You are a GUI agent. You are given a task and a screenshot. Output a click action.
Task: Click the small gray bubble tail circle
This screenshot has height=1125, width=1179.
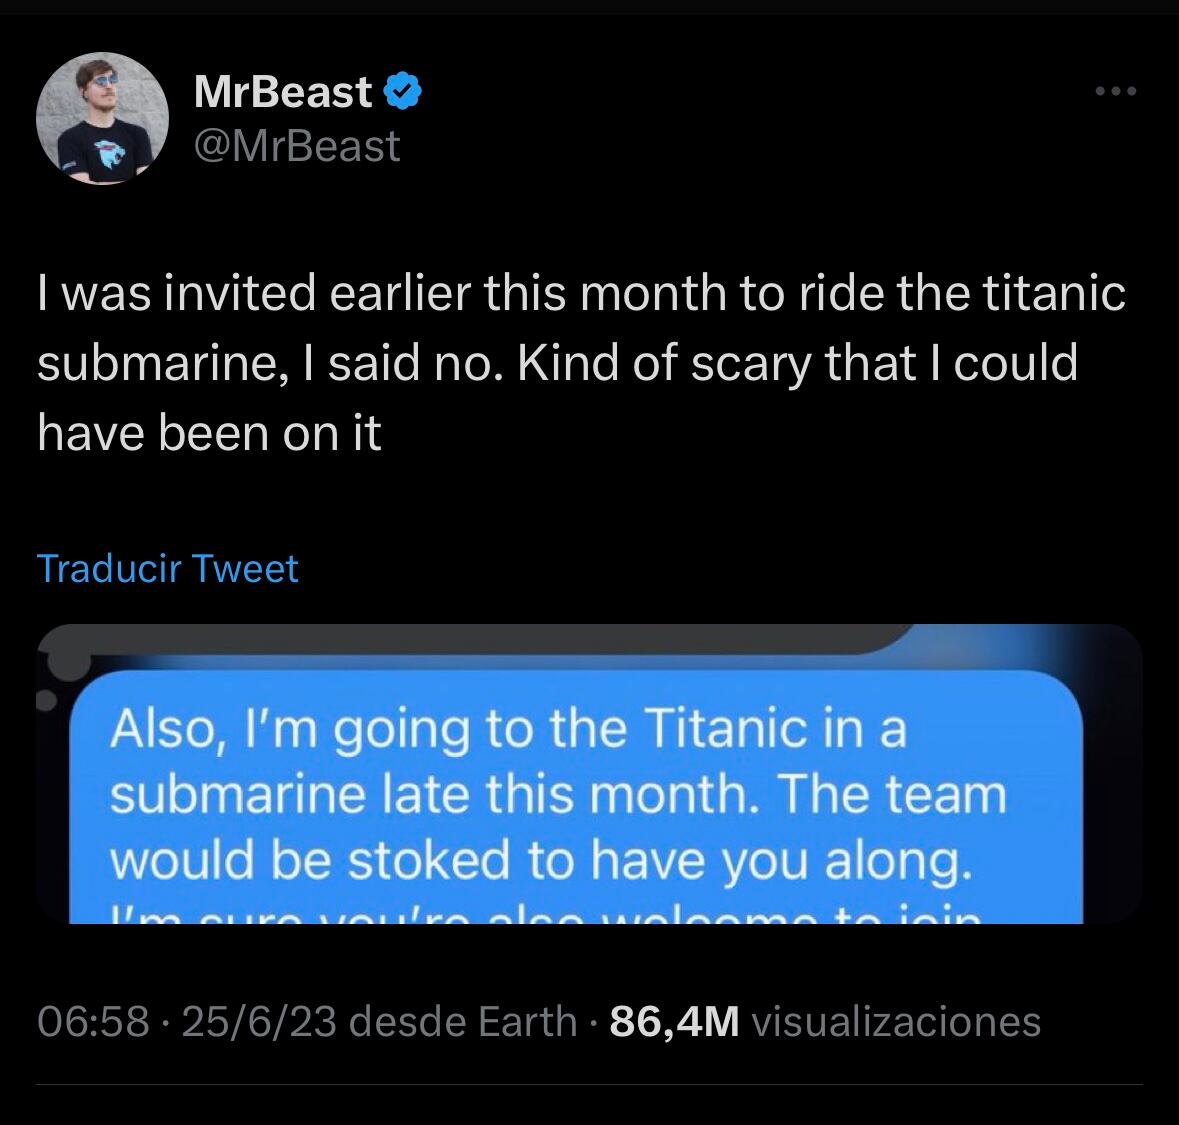[x=45, y=702]
